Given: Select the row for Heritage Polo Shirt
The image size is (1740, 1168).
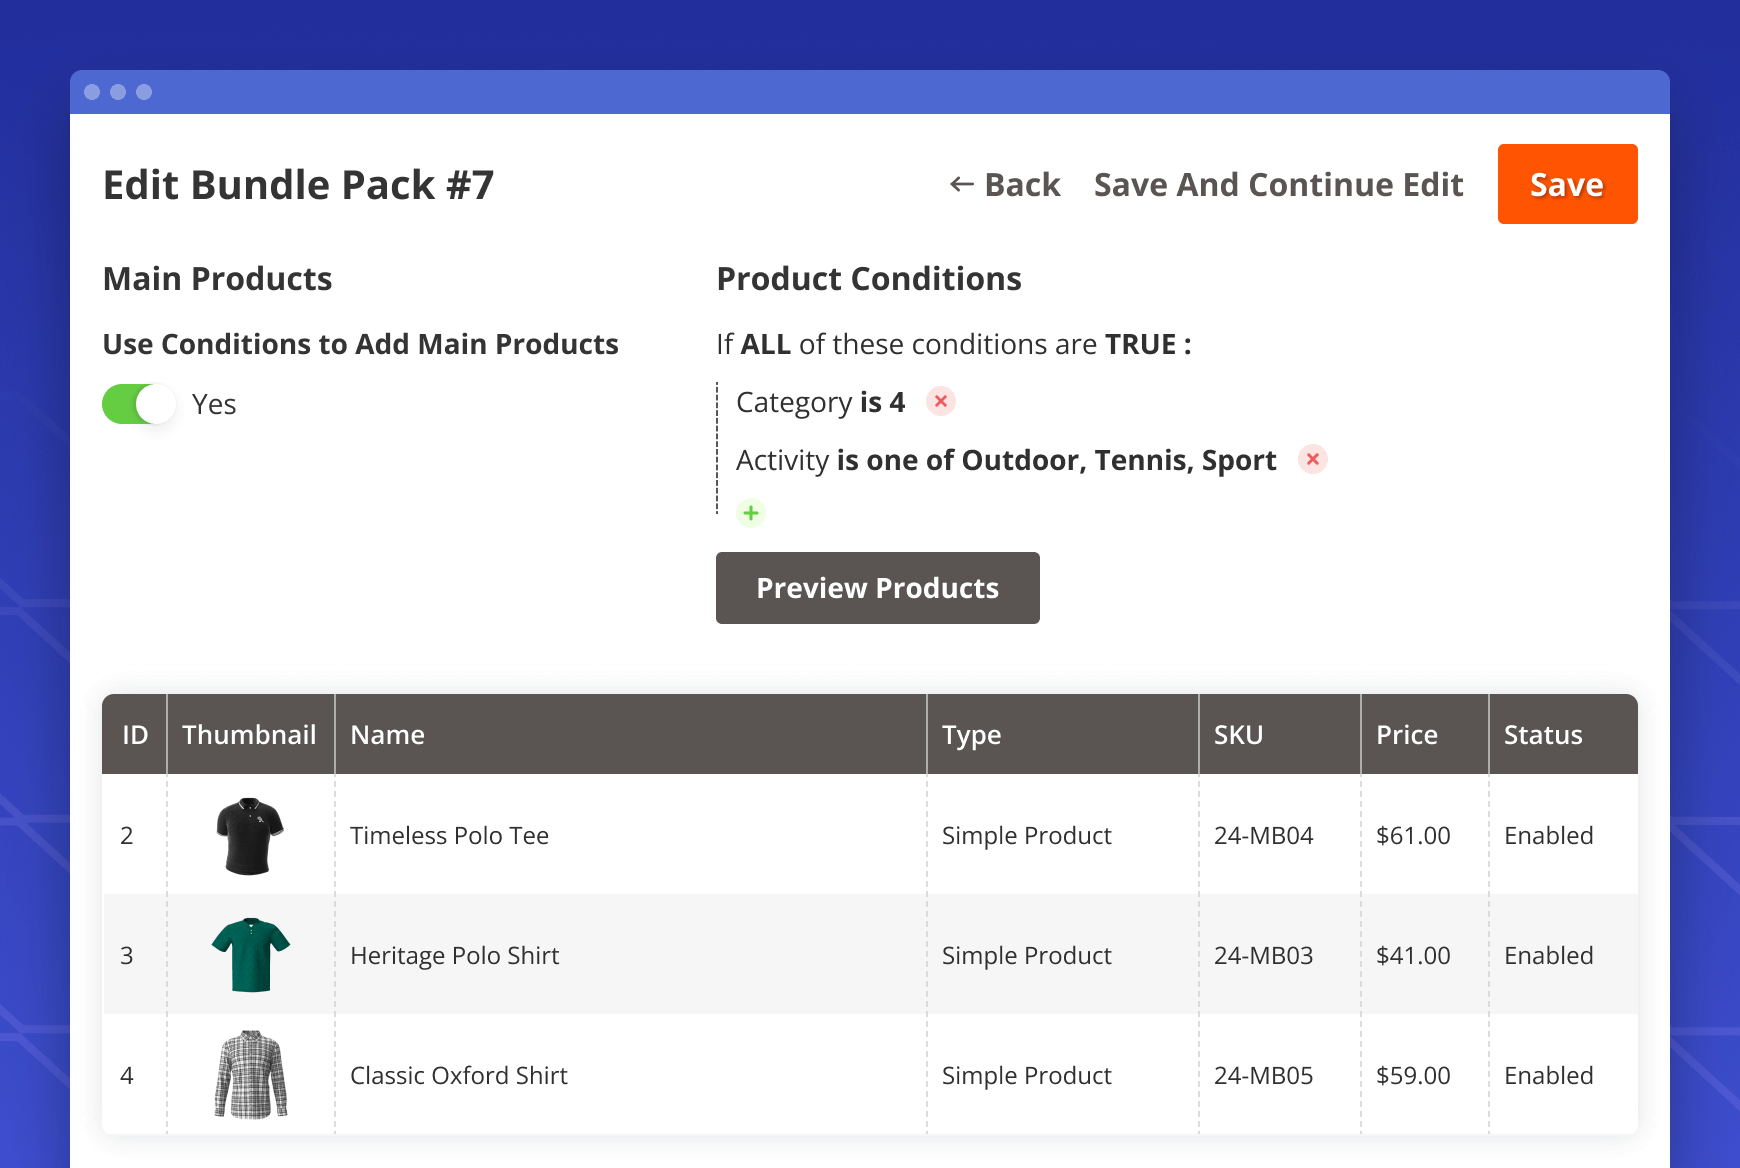Looking at the screenshot, I should (x=630, y=955).
